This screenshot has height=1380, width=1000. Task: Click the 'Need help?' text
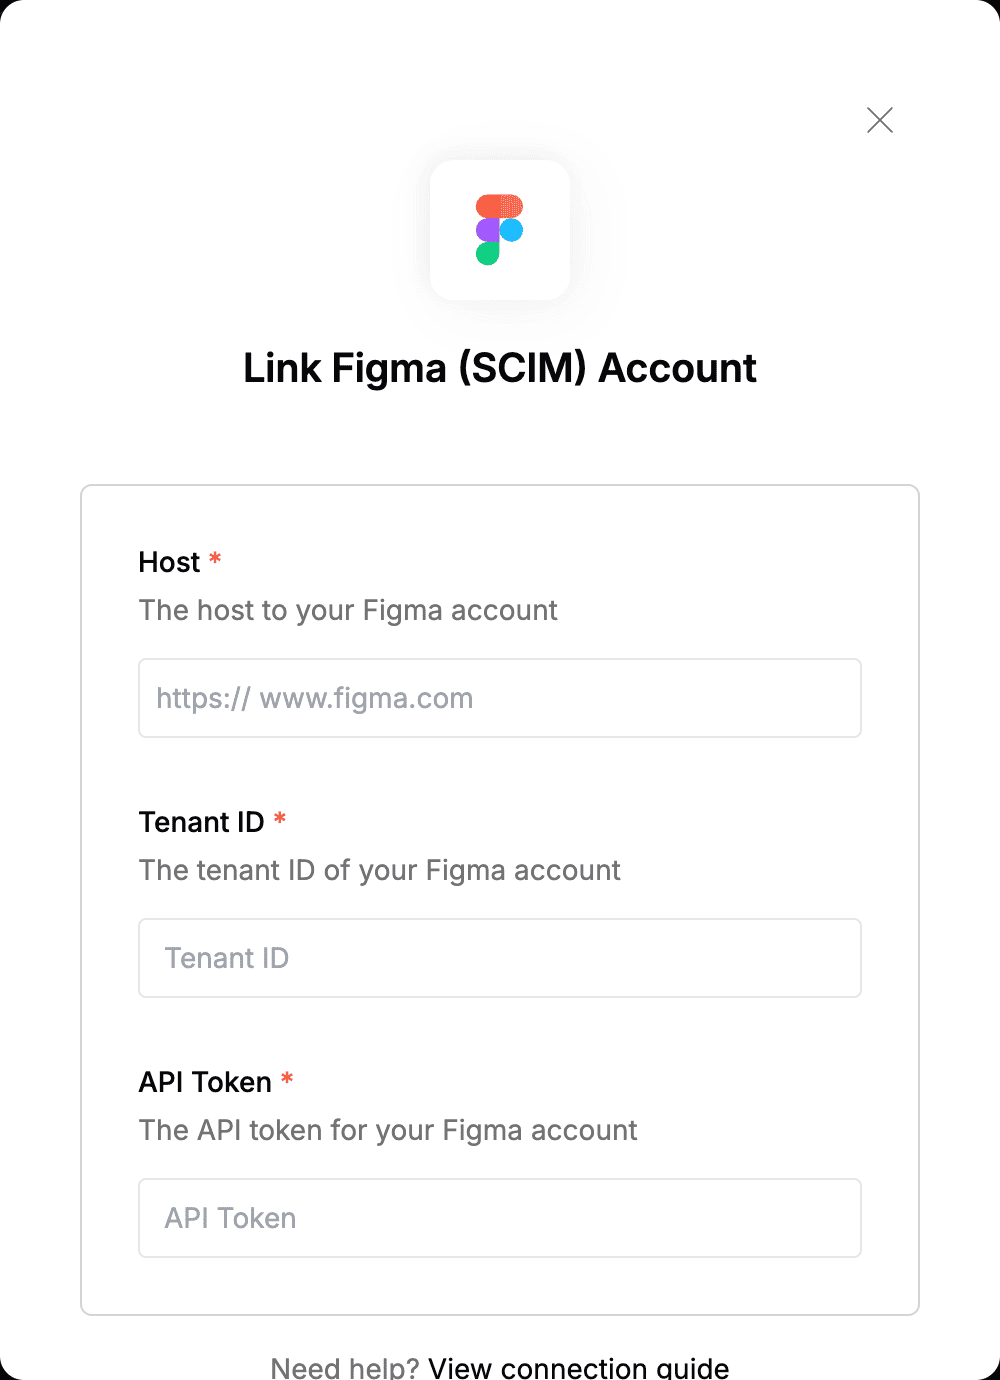click(x=345, y=1367)
